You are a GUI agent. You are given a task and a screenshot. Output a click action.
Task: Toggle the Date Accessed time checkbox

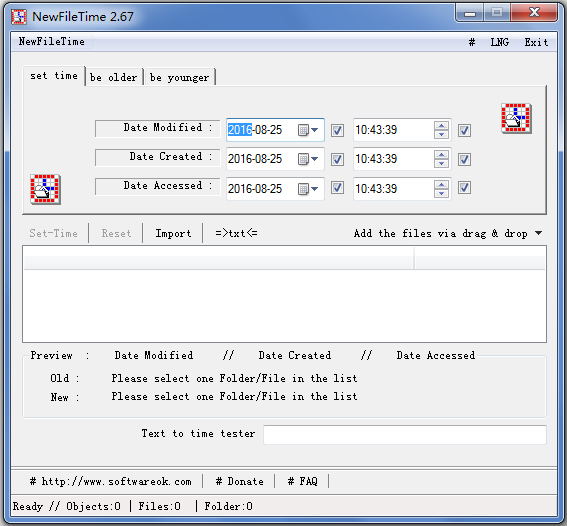click(464, 188)
